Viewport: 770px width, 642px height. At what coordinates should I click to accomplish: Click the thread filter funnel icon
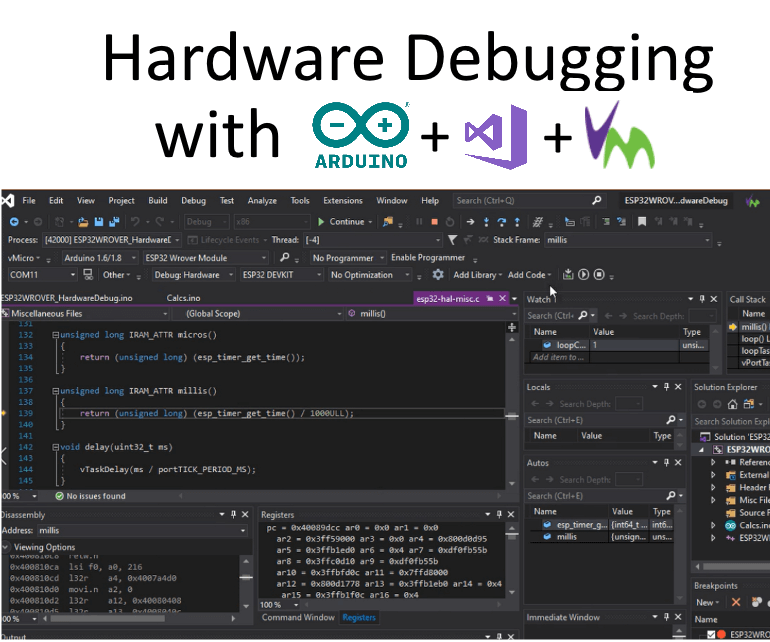coord(452,240)
